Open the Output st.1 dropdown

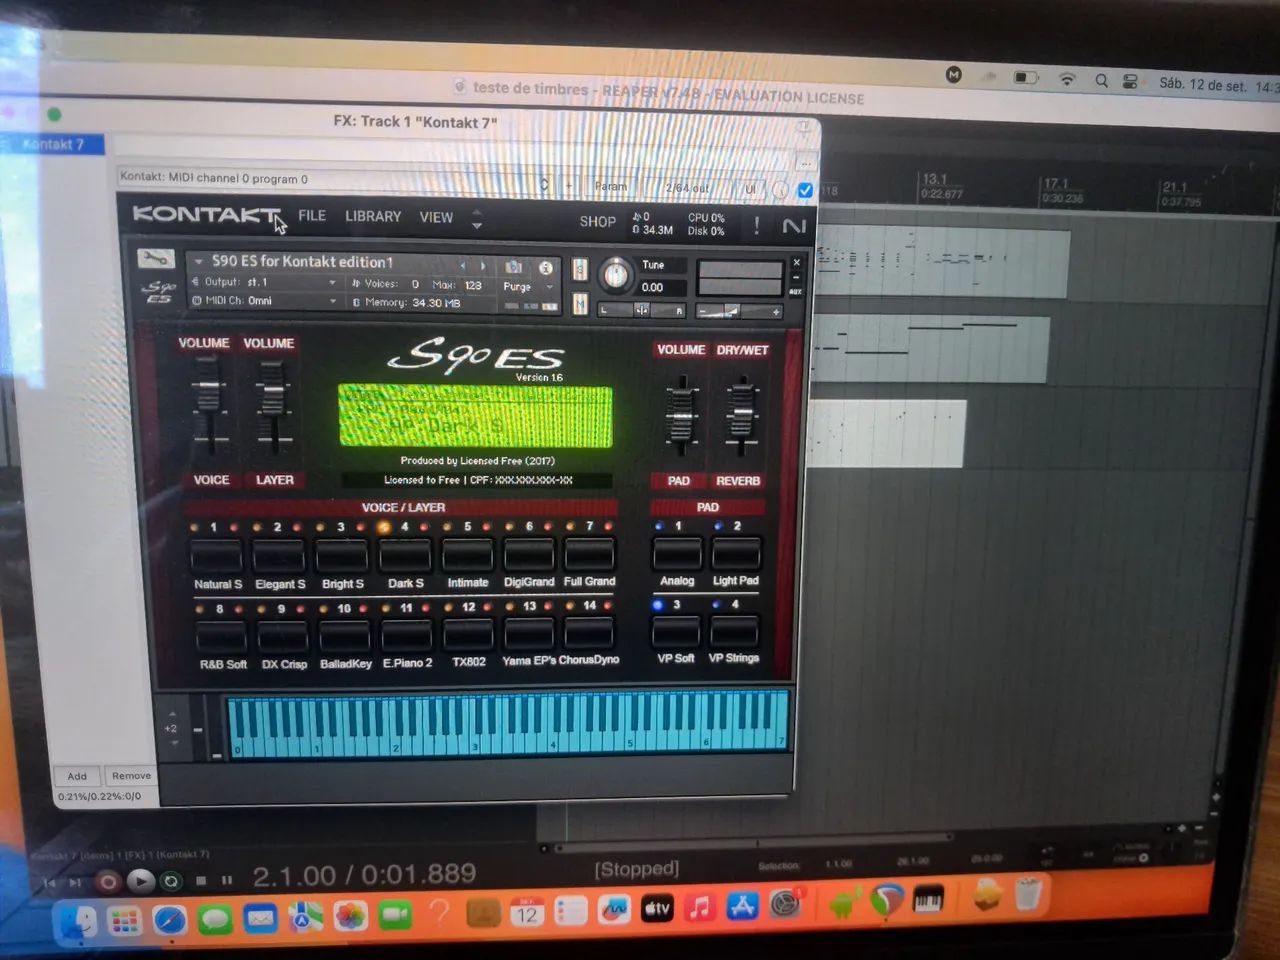pos(264,282)
